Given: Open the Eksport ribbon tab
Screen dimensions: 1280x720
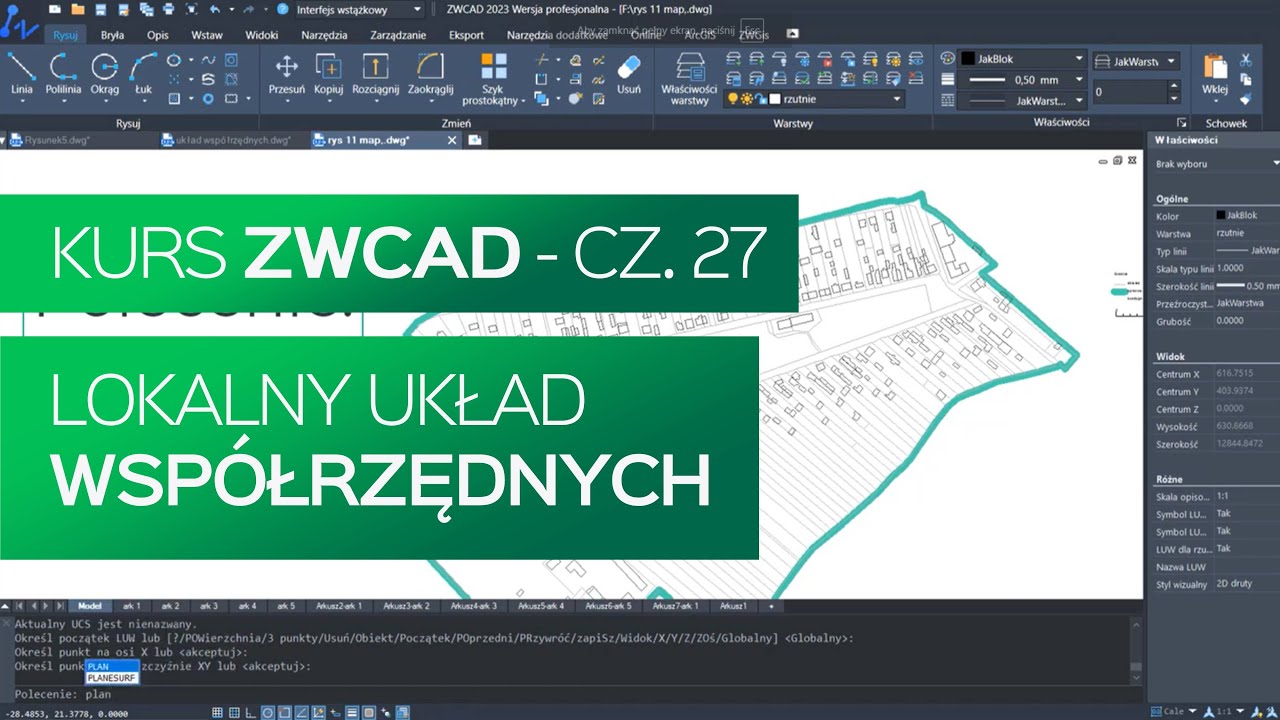Looking at the screenshot, I should tap(466, 34).
